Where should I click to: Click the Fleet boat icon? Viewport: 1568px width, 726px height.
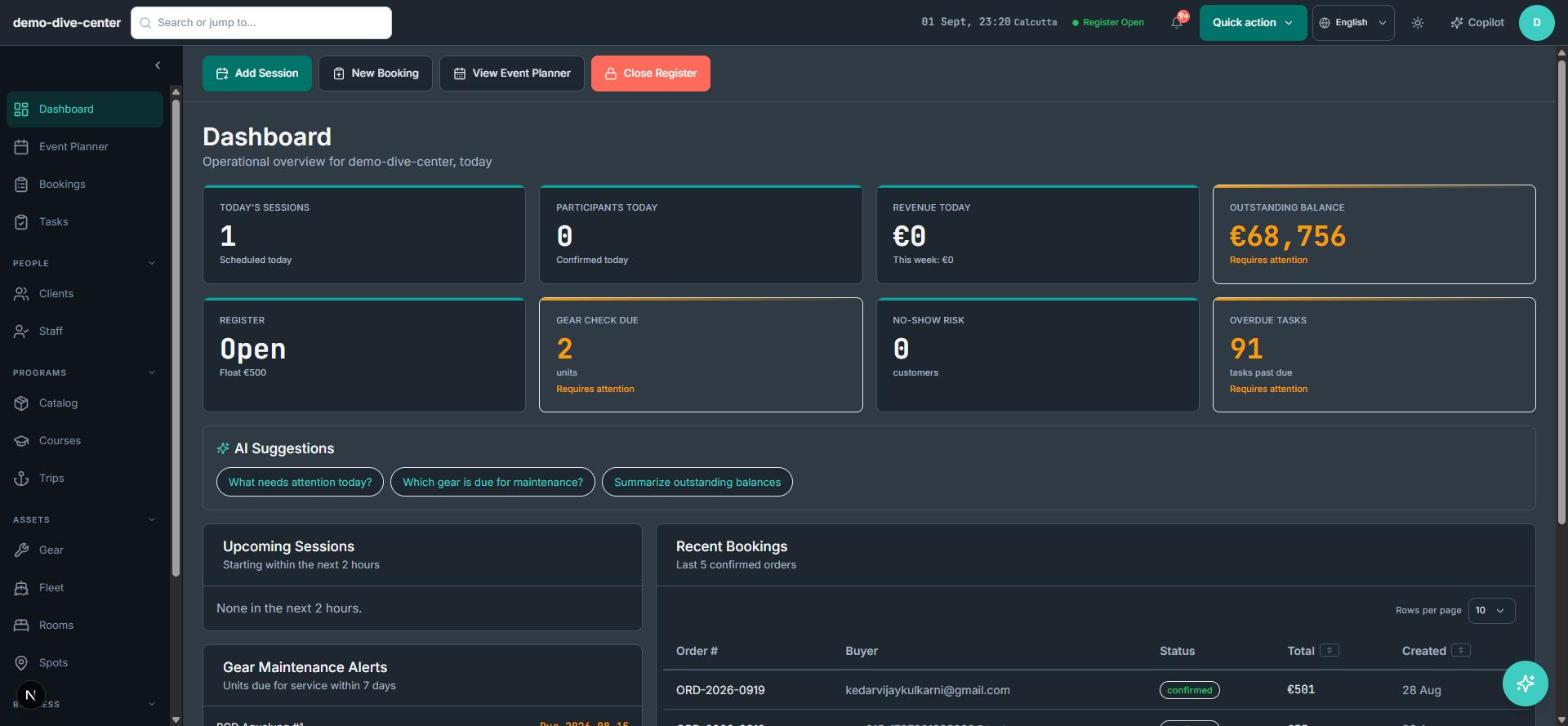click(x=21, y=588)
